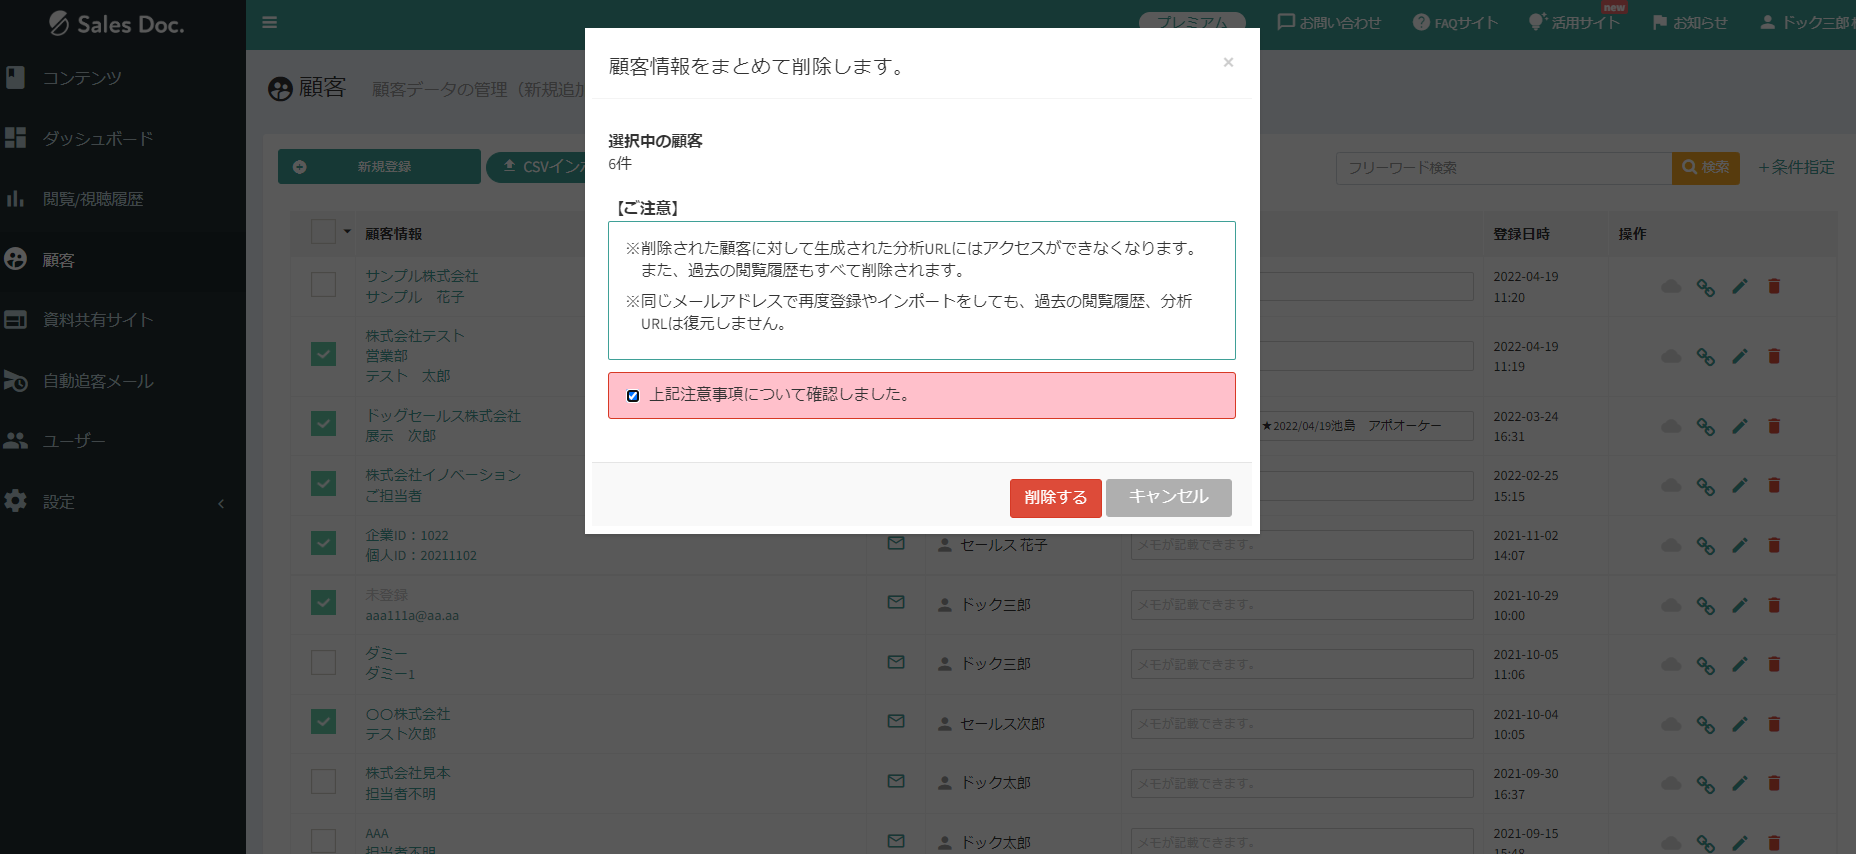Click cloud icon for 〇〇株式会社 row
The image size is (1856, 854).
point(1671,724)
